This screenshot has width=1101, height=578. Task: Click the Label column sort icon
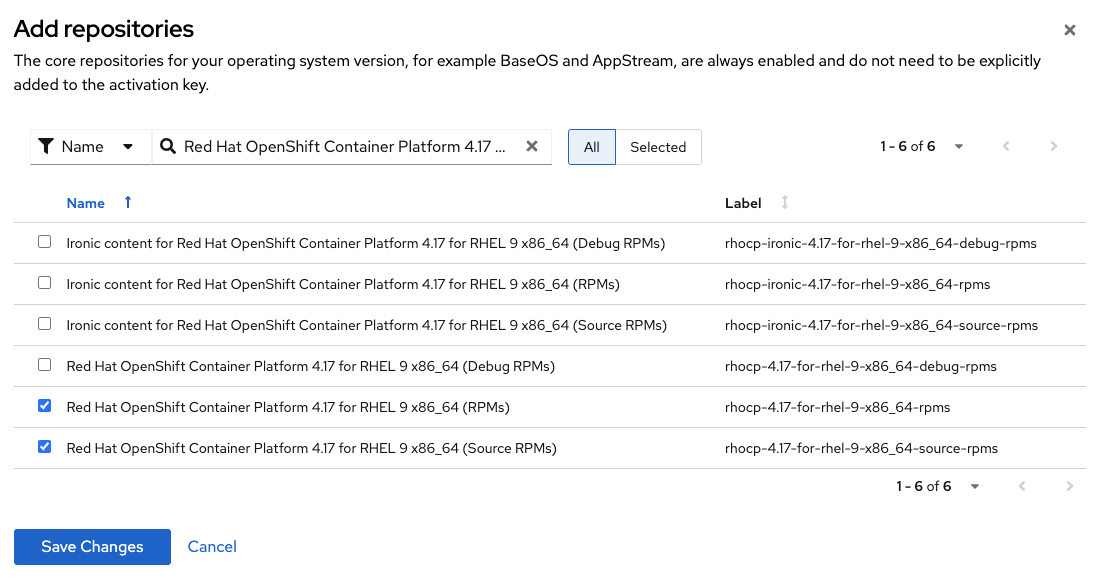(x=785, y=202)
